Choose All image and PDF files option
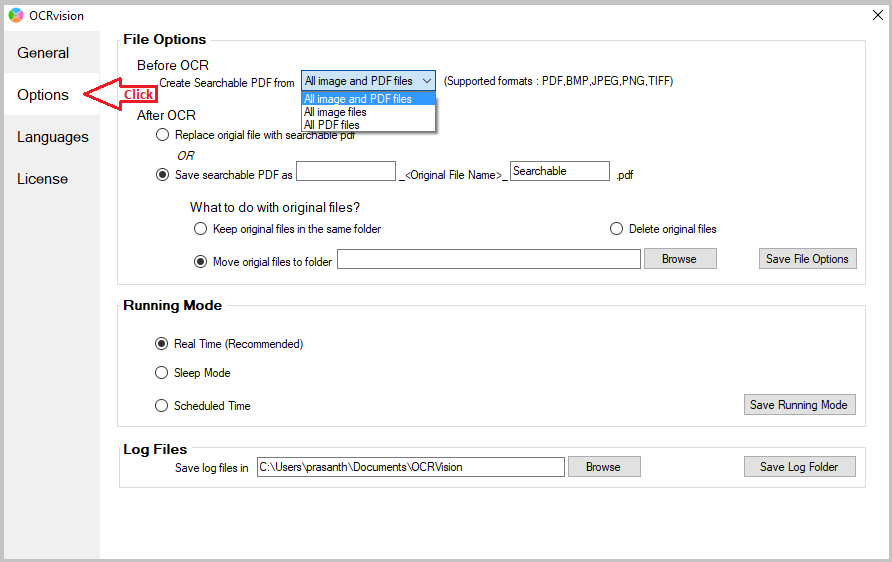892x562 pixels. tap(369, 99)
